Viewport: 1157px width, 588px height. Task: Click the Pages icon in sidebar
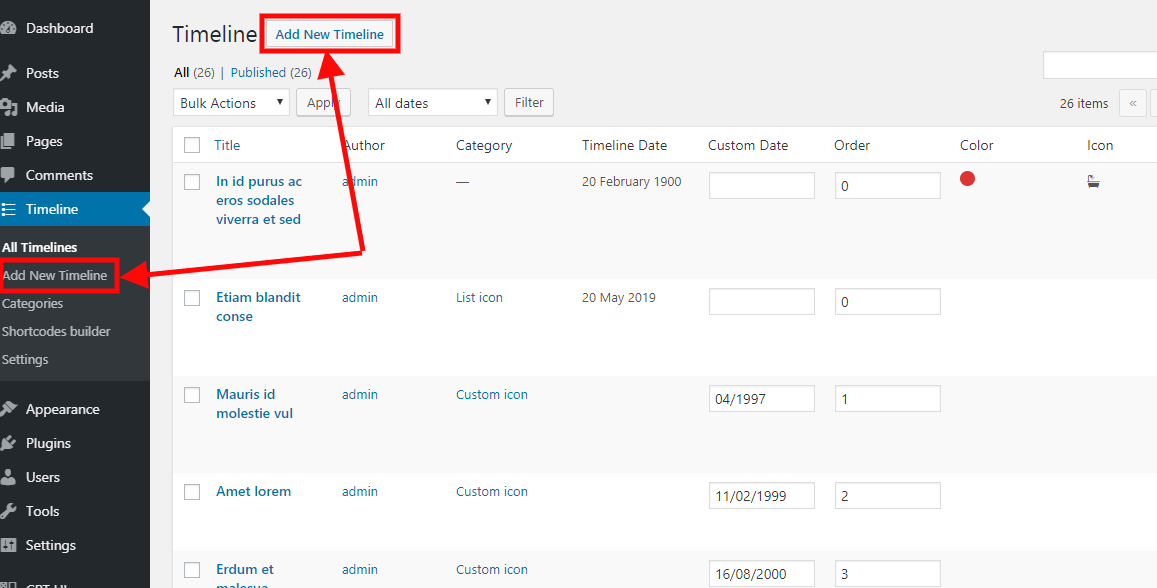(x=8, y=141)
